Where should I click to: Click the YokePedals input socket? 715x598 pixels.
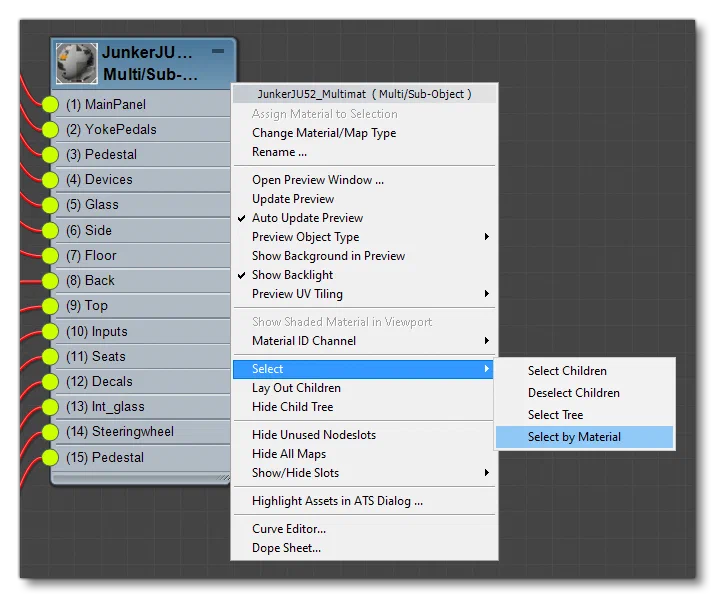(50, 130)
